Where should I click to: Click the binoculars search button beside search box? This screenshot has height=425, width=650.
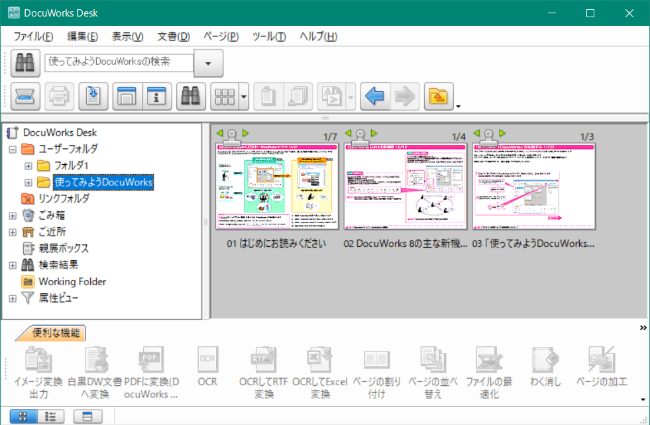coord(25,63)
